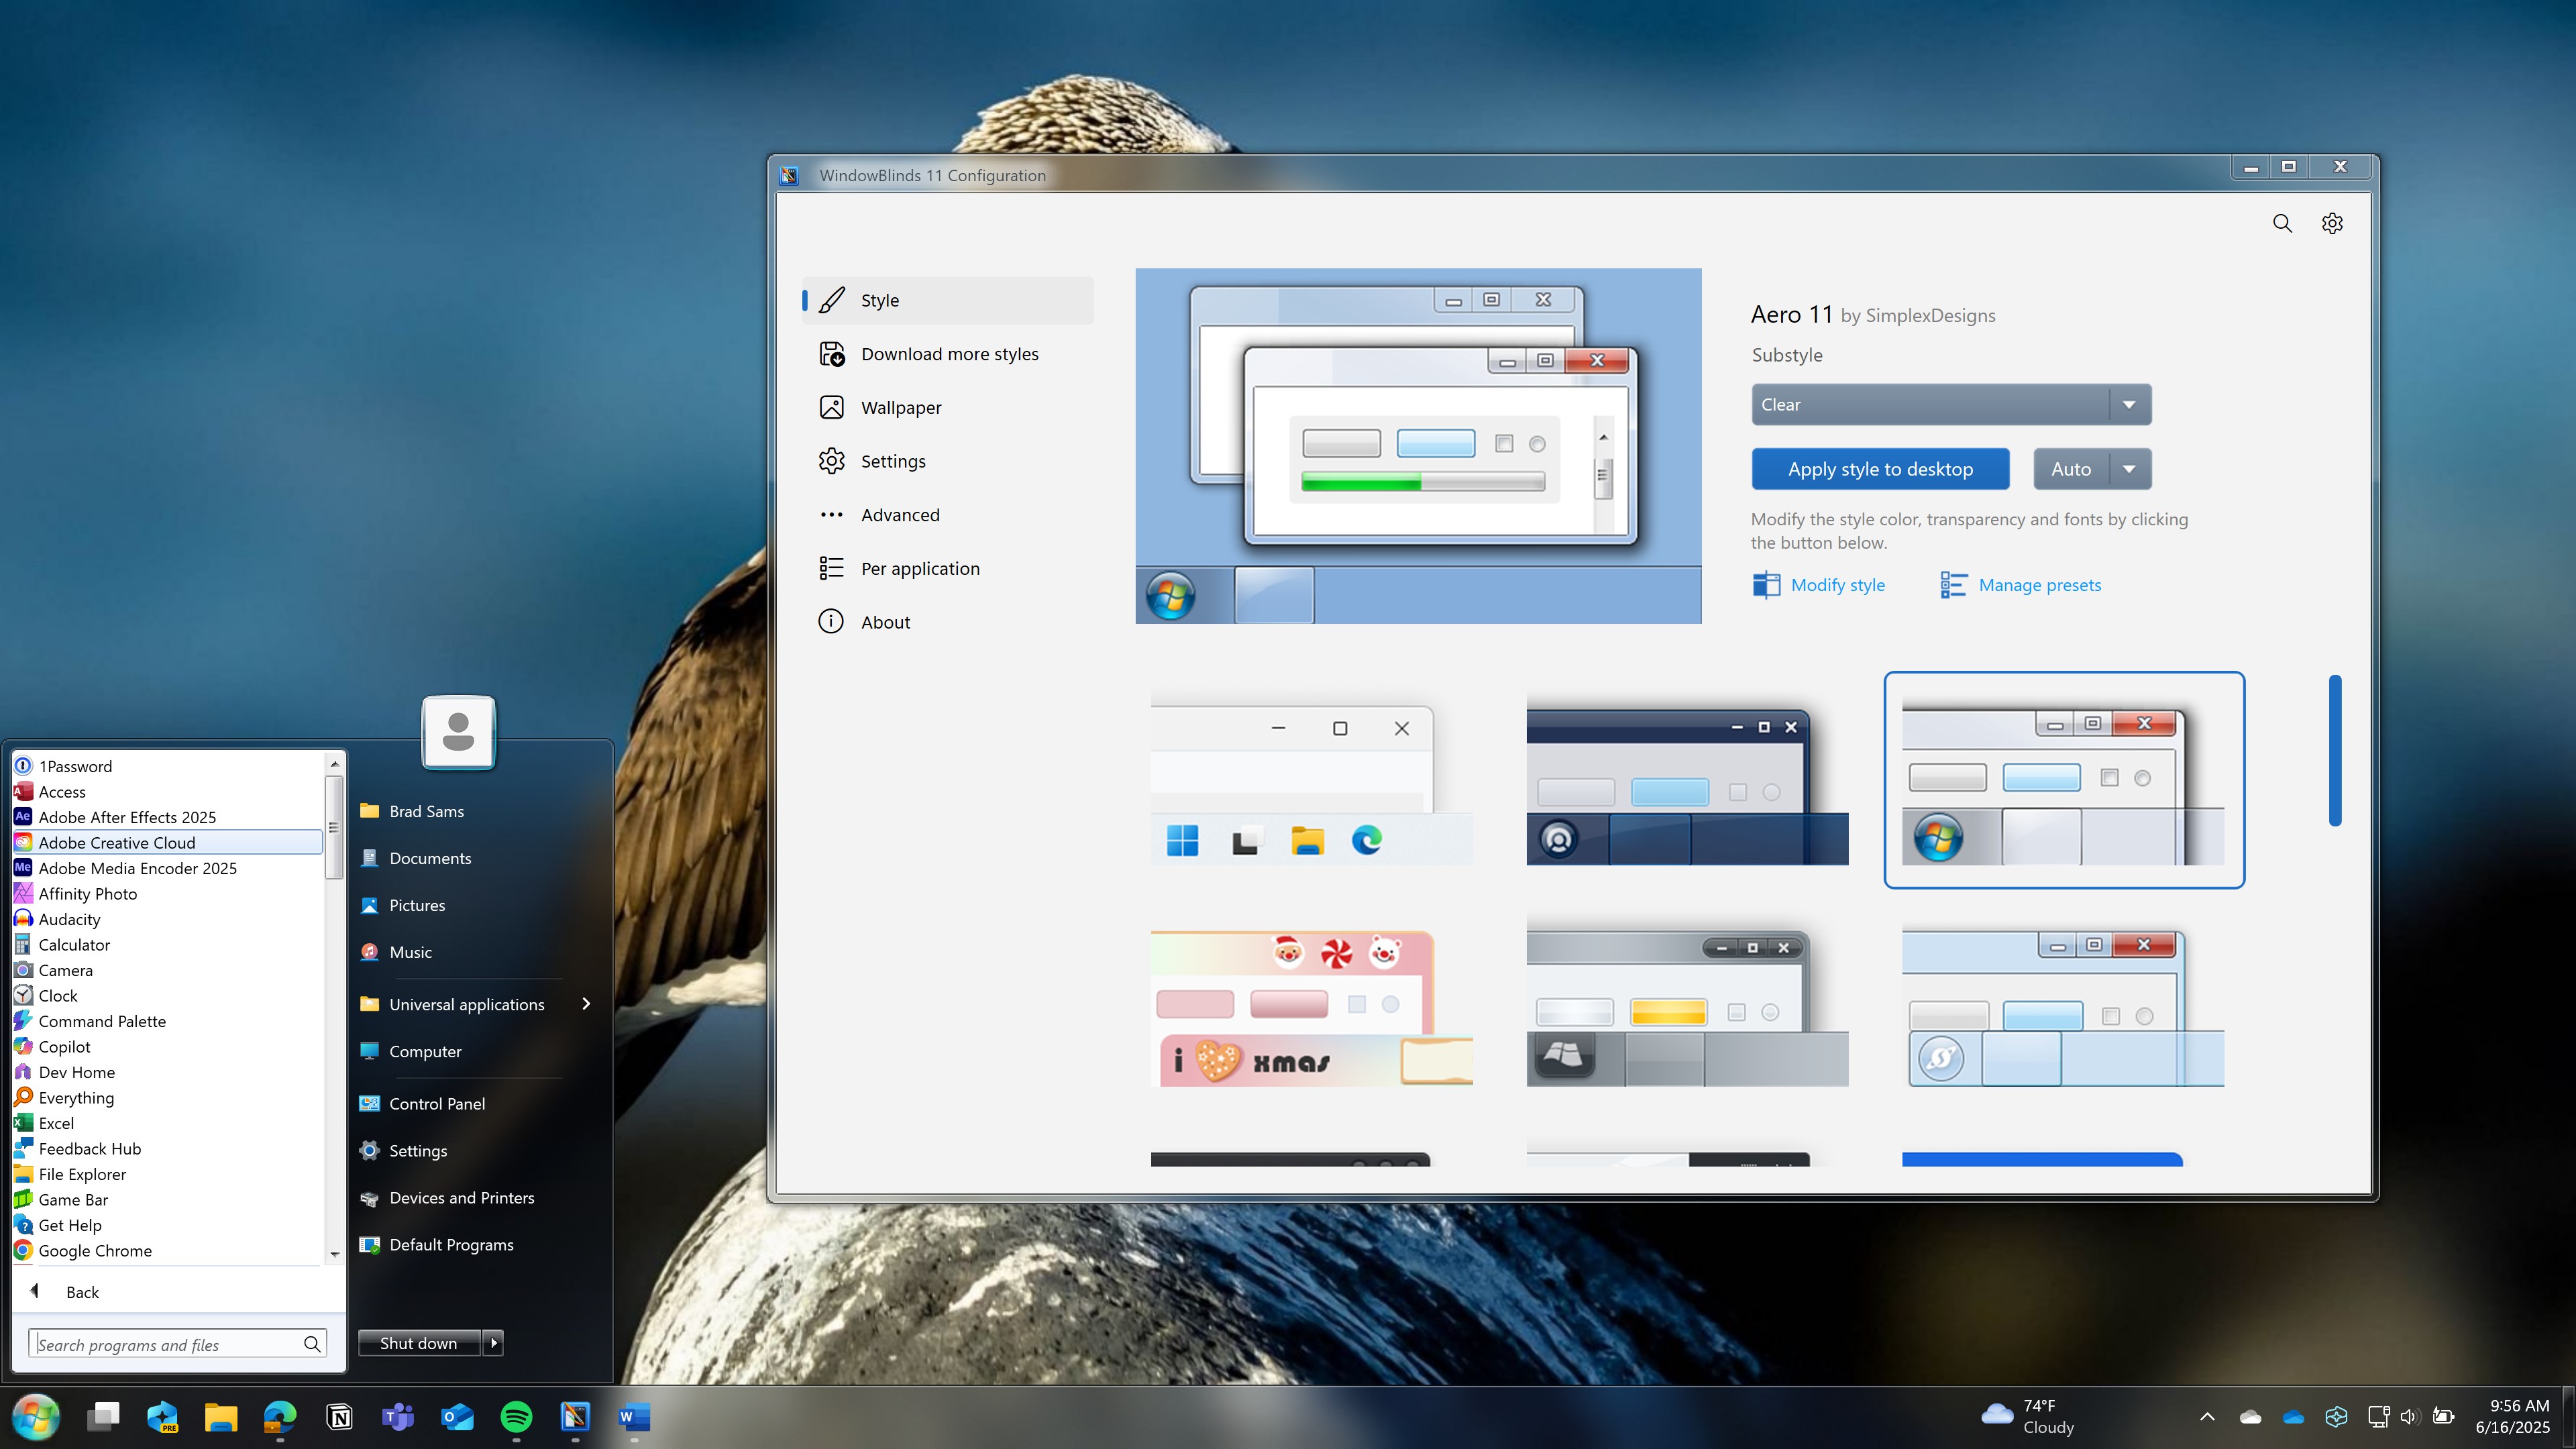Open Game Bar entry
Viewport: 2576px width, 1449px height.
167,1200
